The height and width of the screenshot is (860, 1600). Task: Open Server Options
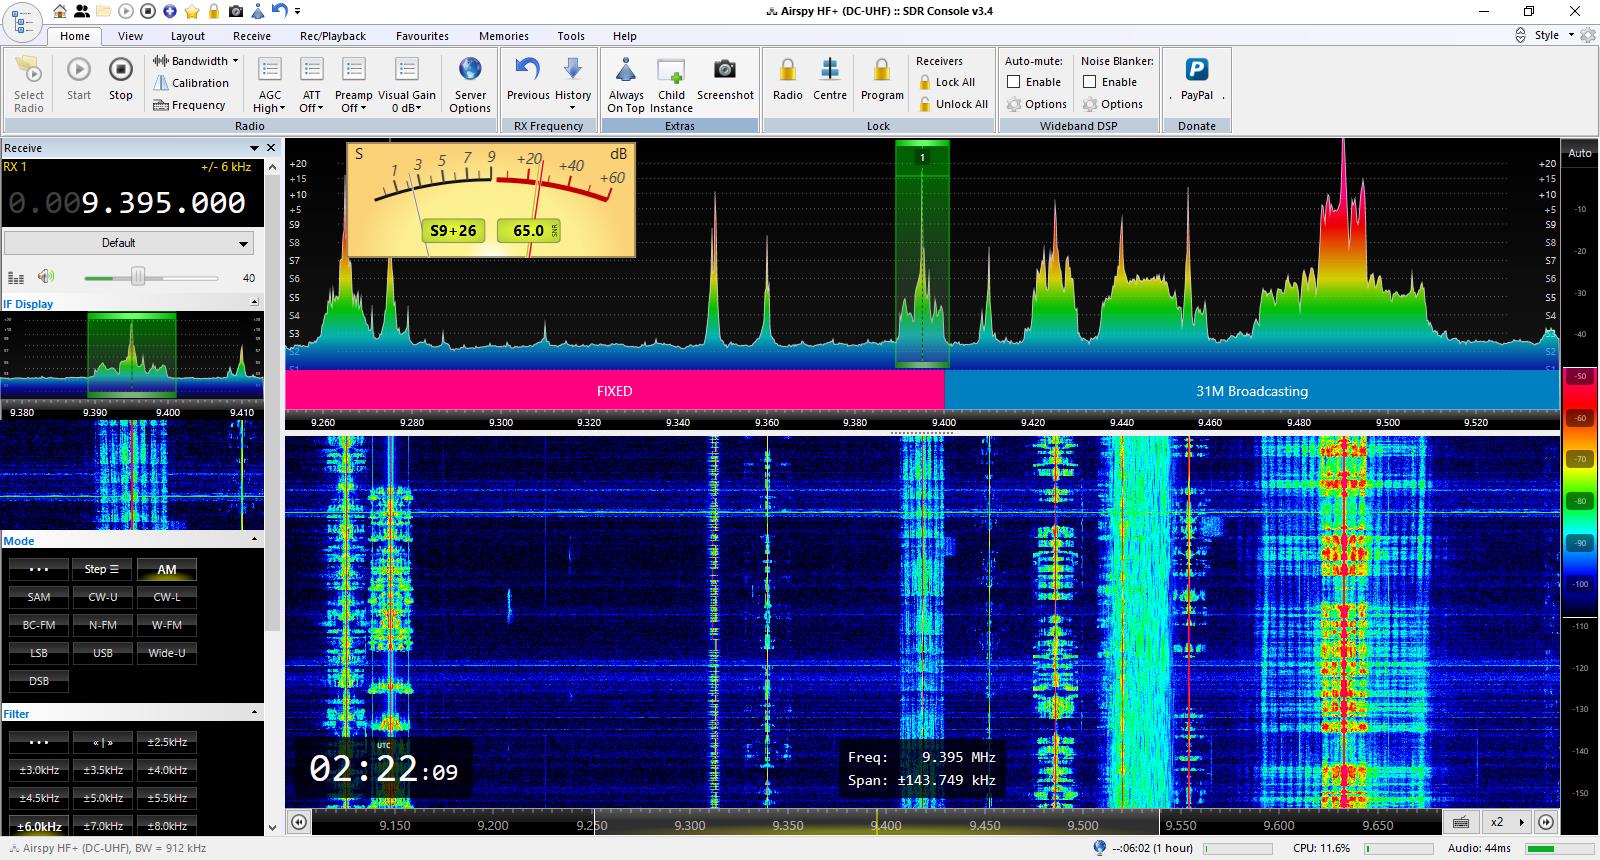click(470, 84)
